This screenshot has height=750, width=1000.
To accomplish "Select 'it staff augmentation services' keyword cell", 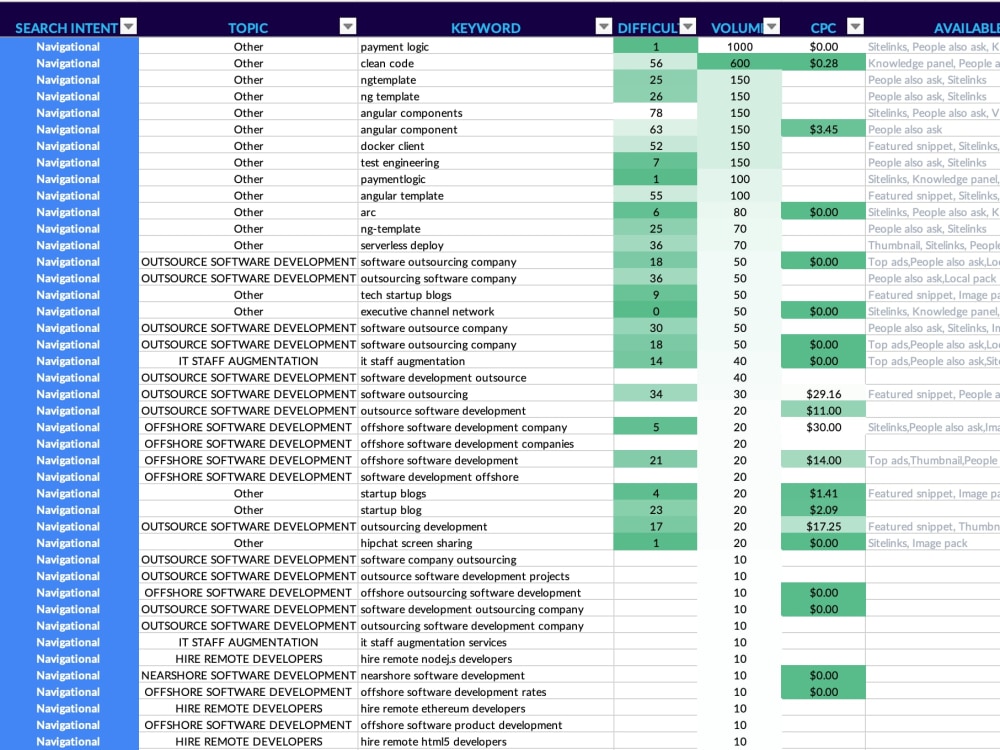I will point(485,642).
